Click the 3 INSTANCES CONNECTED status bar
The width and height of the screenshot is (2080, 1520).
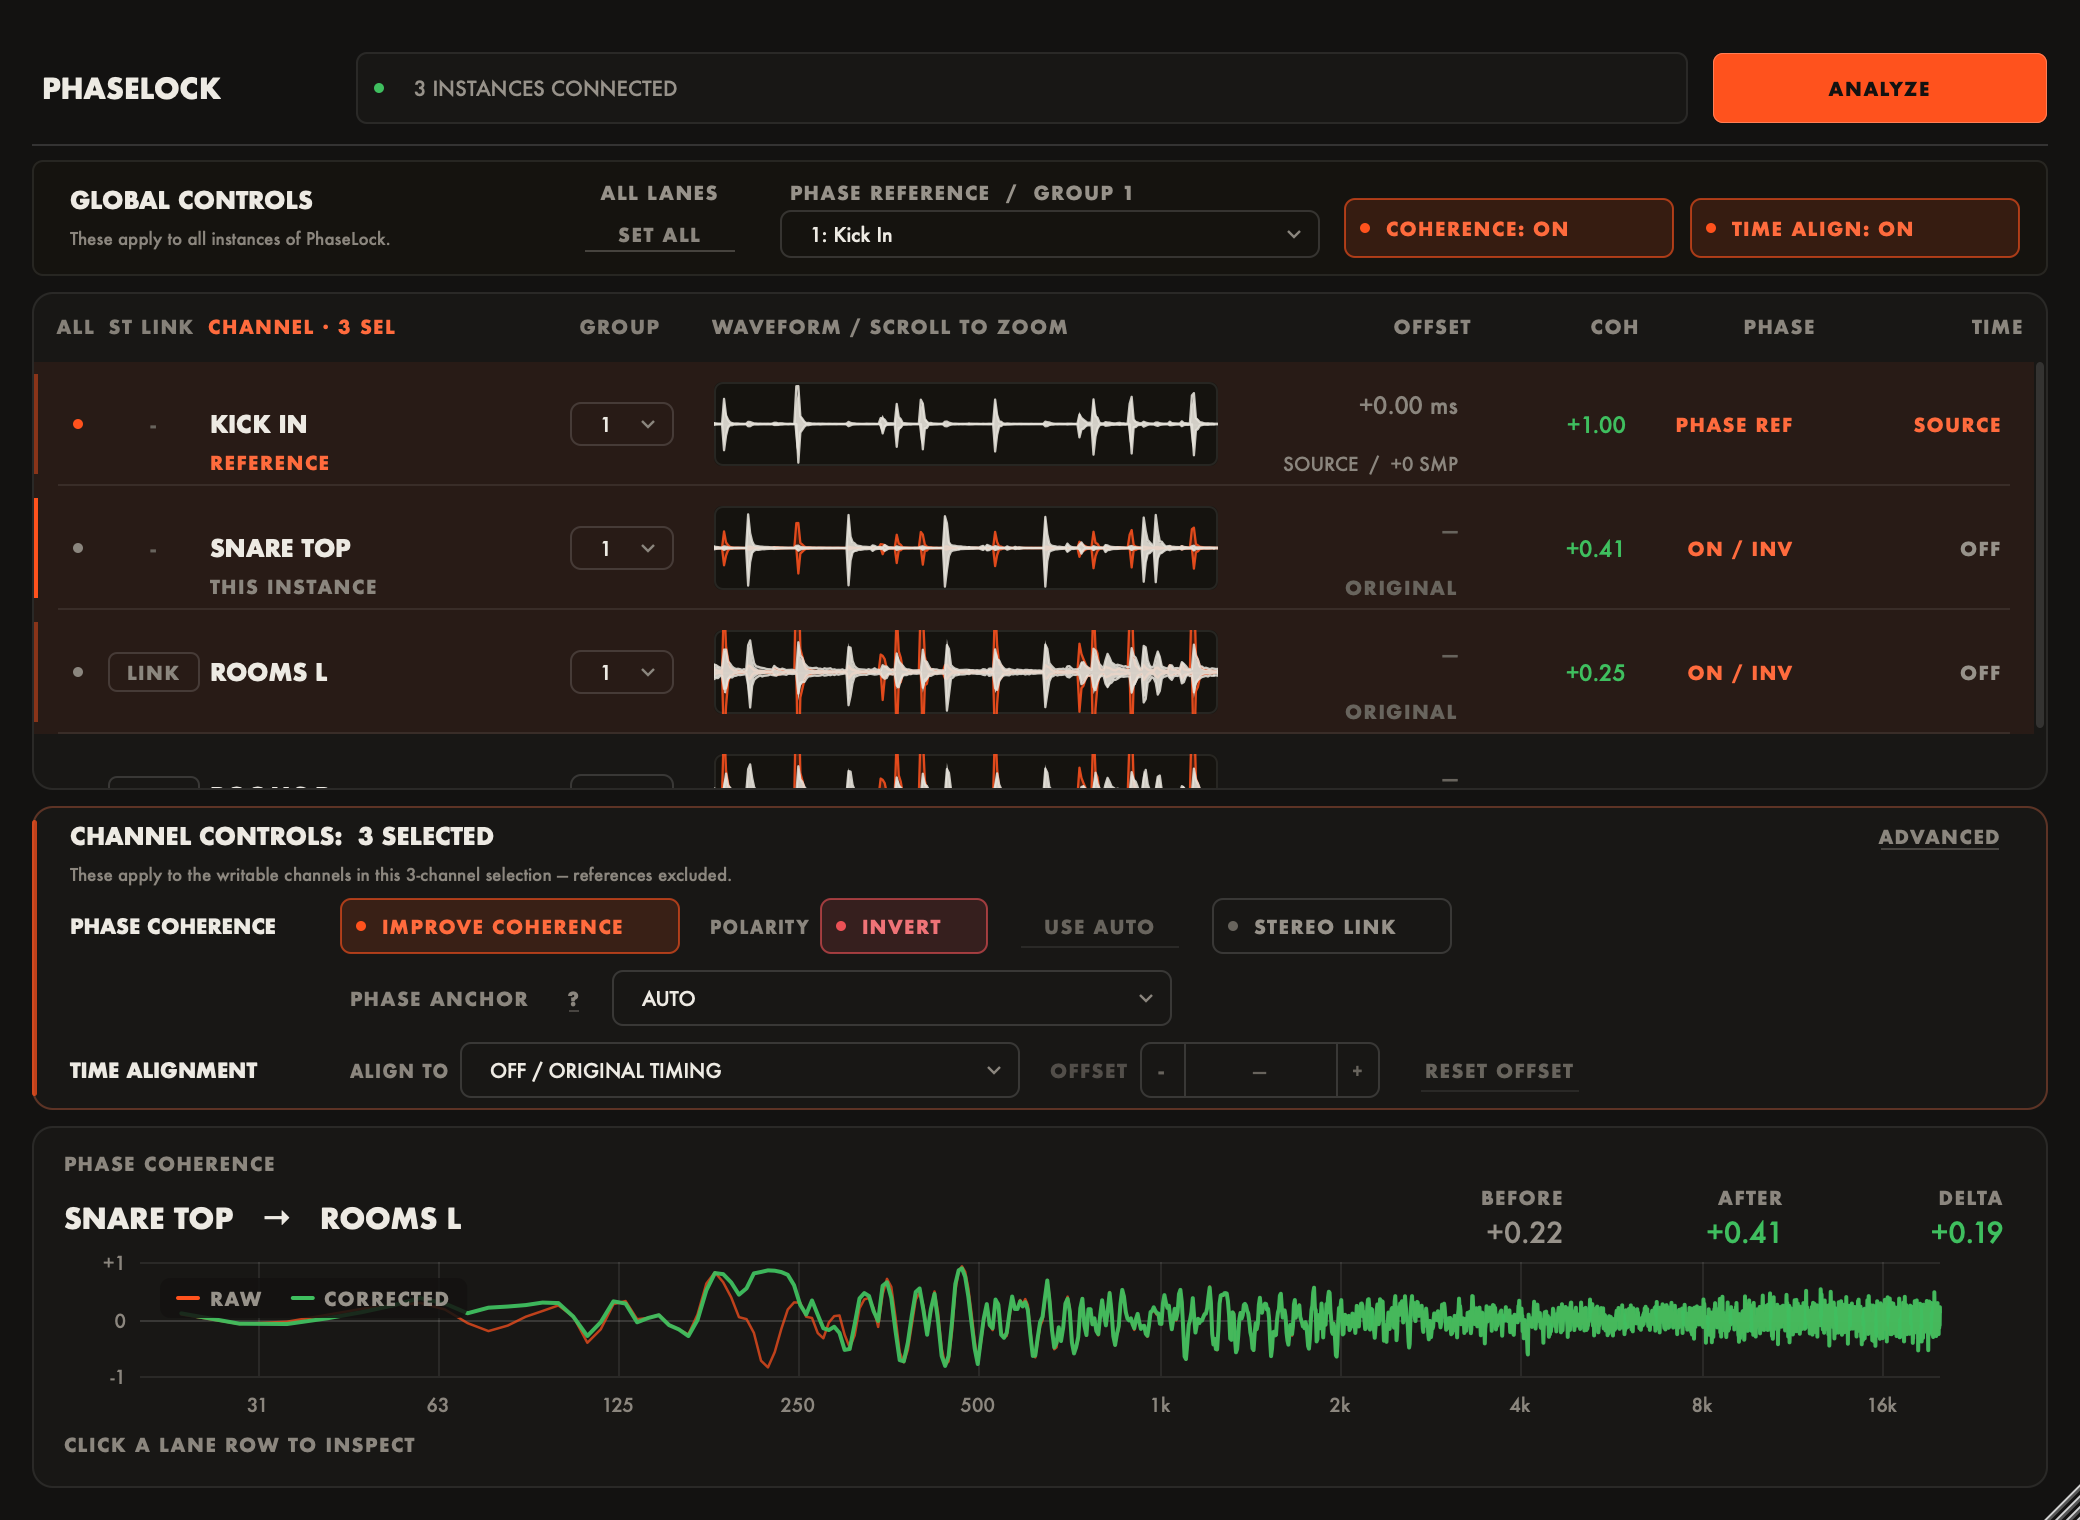tap(1021, 88)
